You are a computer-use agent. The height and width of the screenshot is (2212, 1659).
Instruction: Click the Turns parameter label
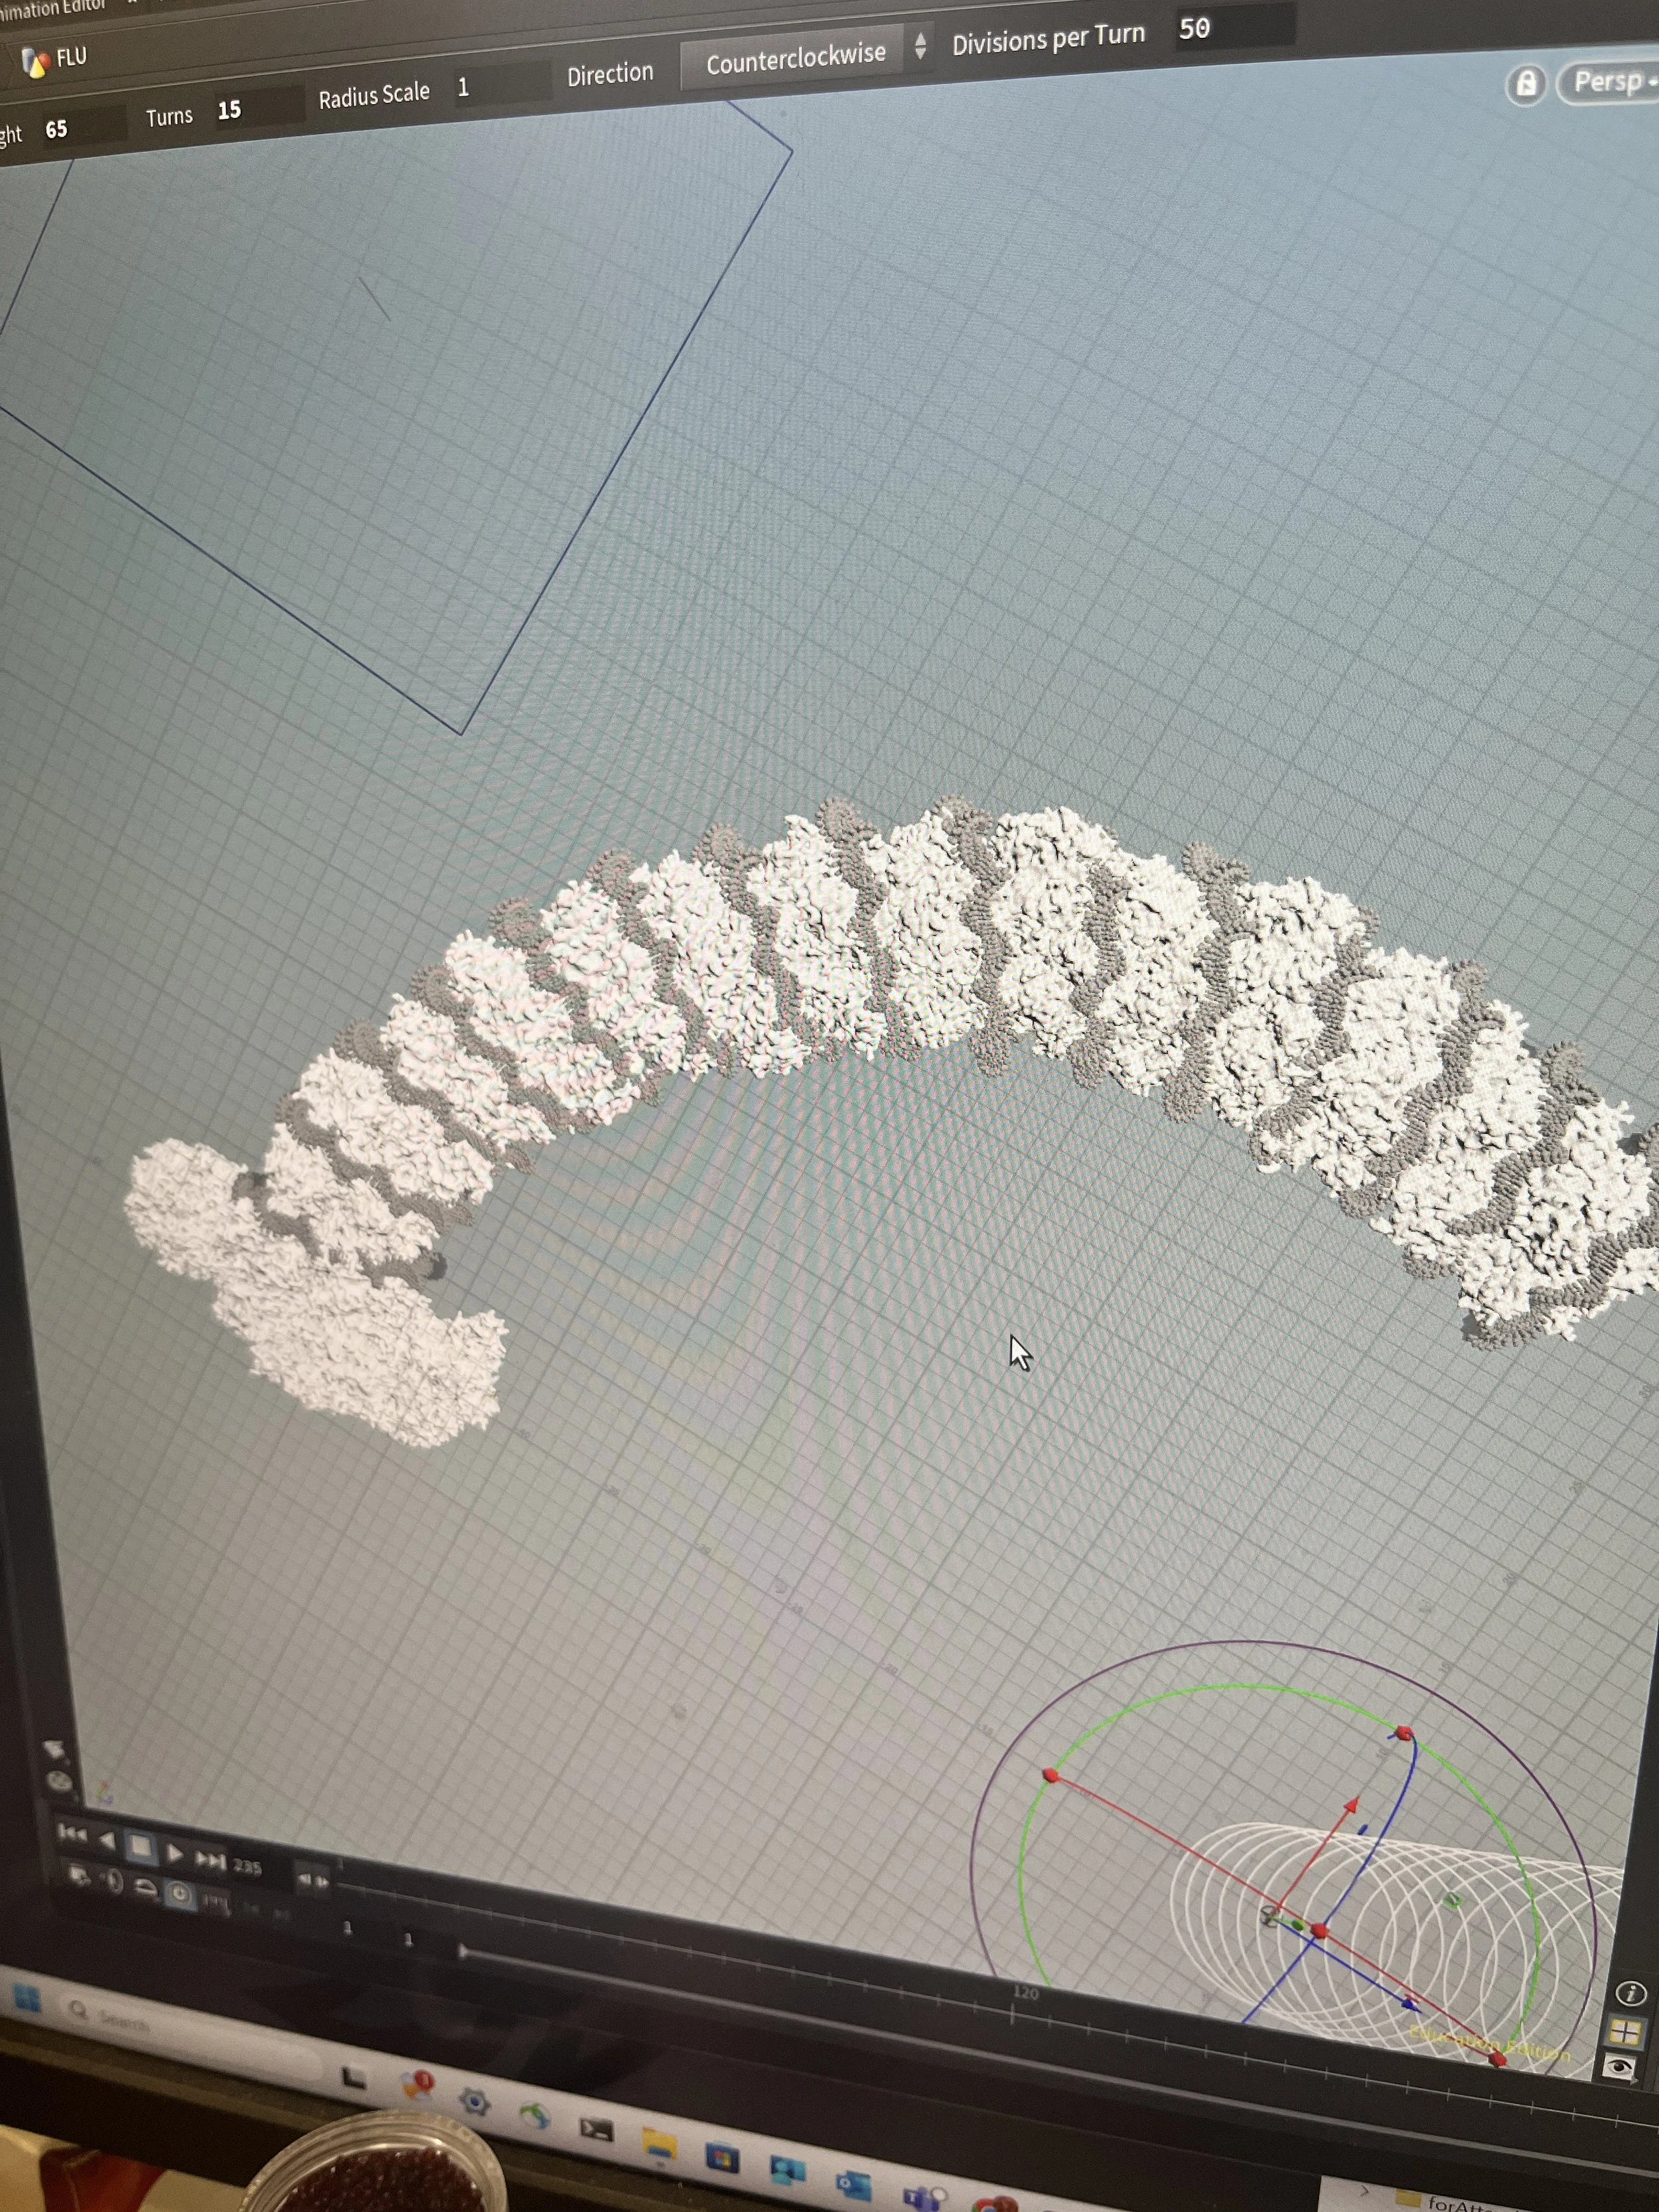[169, 116]
